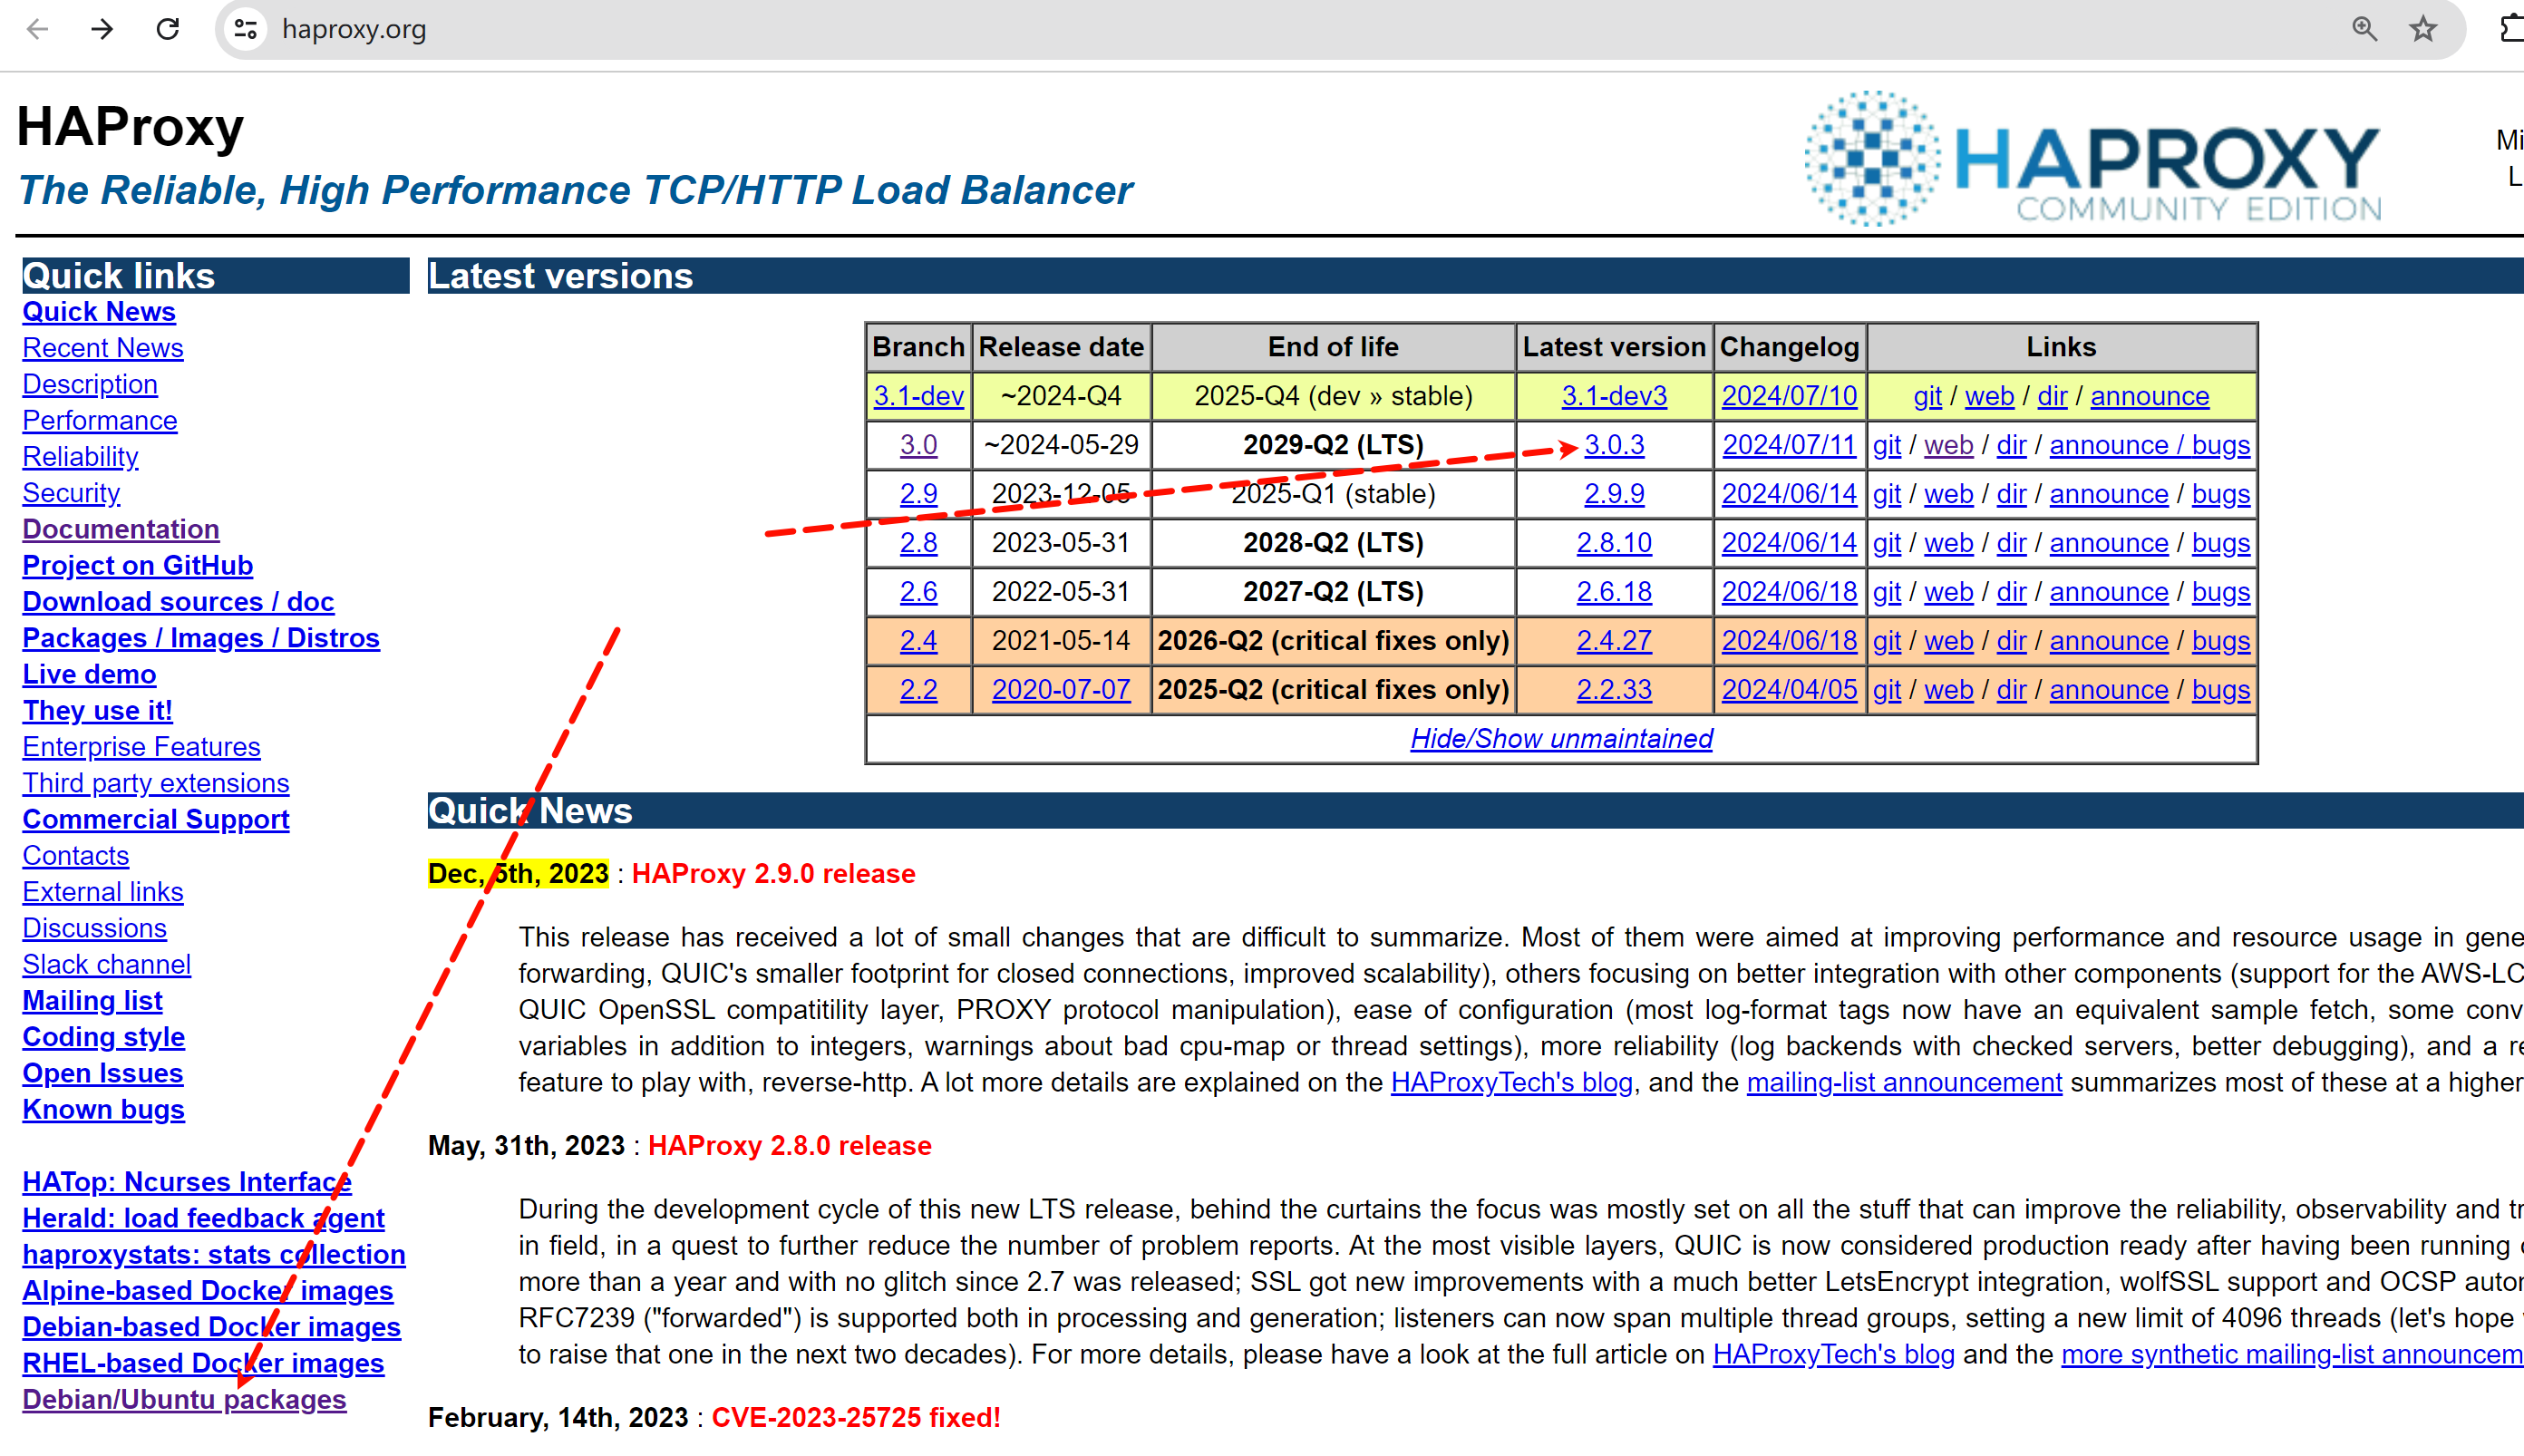Click the browser forward arrow
Screen dimensions: 2524x1456
point(102,29)
